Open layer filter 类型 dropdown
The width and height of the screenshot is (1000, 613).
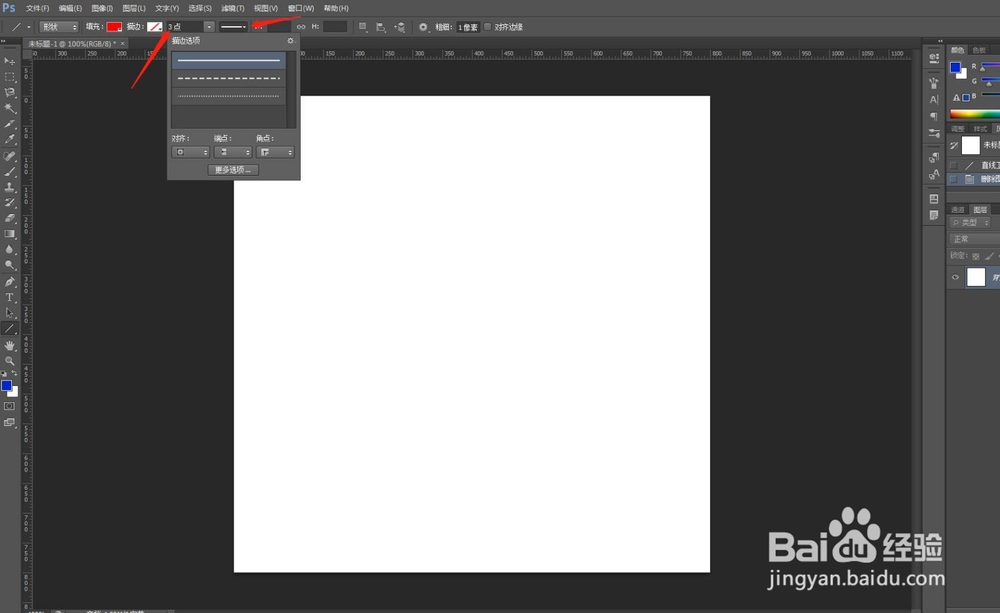click(x=969, y=223)
